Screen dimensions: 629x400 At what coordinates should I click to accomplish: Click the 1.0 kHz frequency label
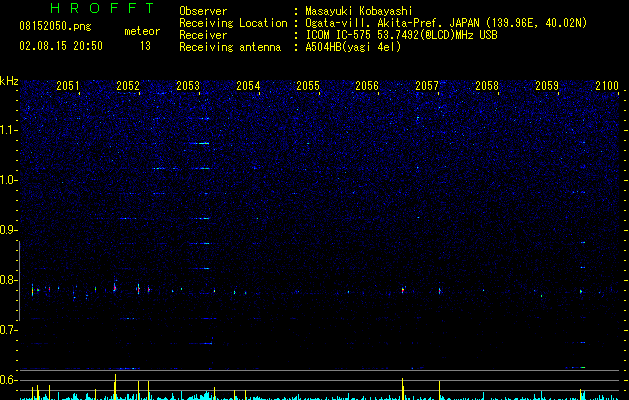(8, 180)
